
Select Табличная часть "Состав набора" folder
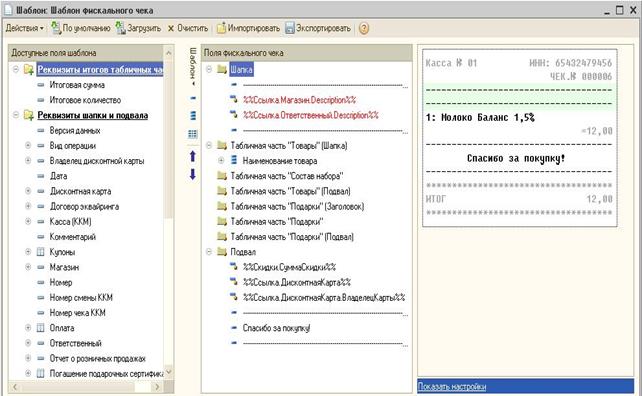click(x=287, y=176)
